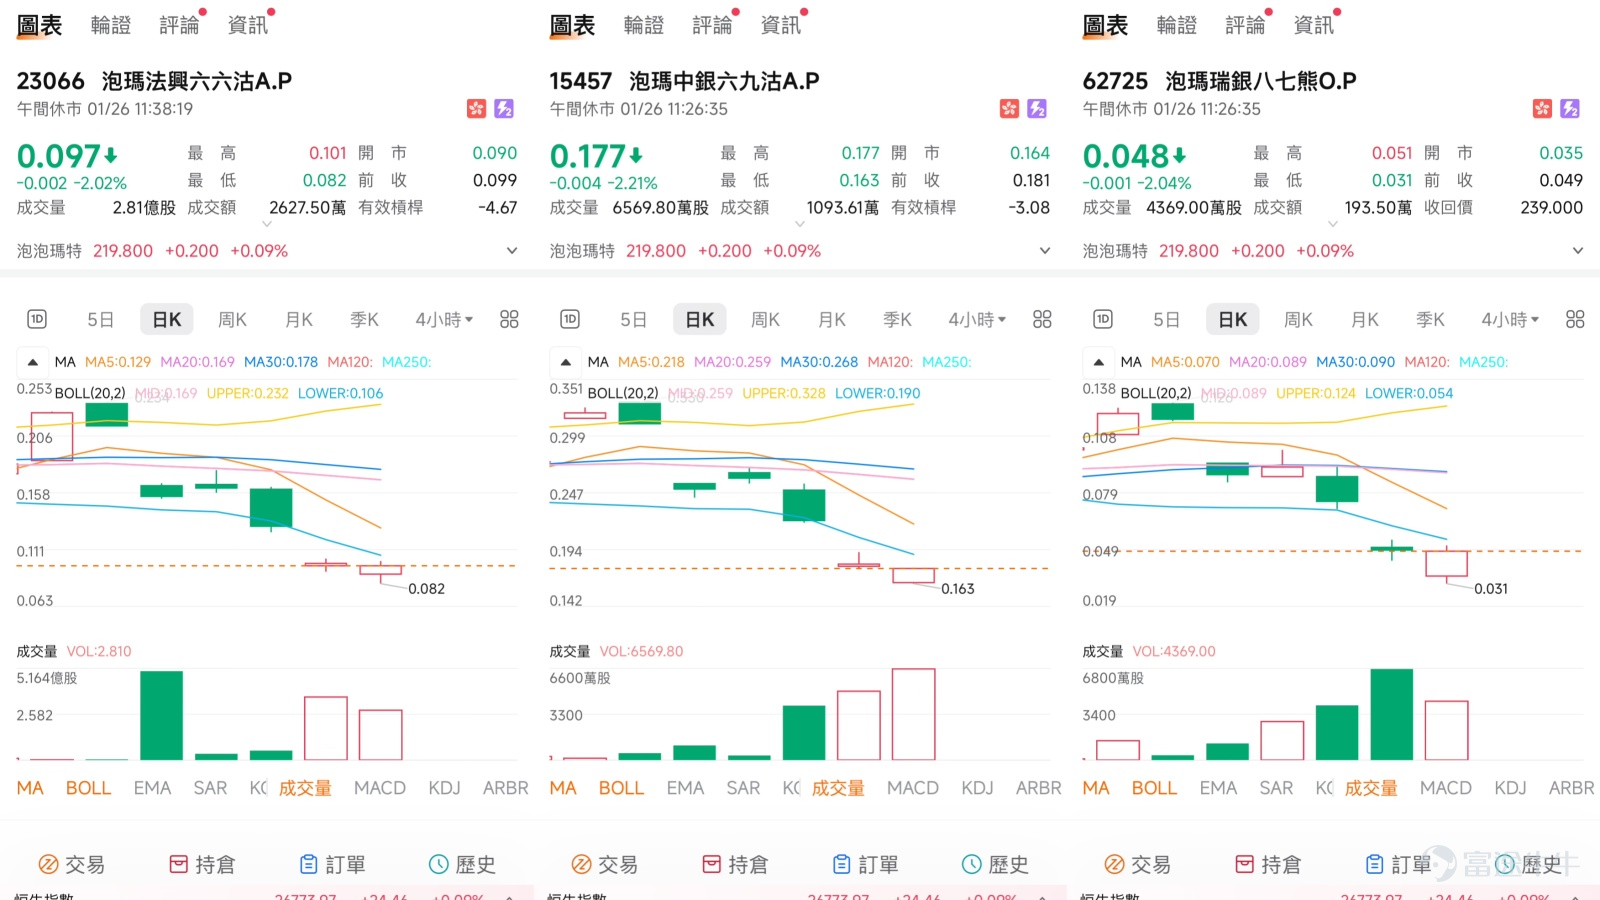Open 交易 trade icon in panel 23066
The height and width of the screenshot is (900, 1600).
click(x=48, y=864)
